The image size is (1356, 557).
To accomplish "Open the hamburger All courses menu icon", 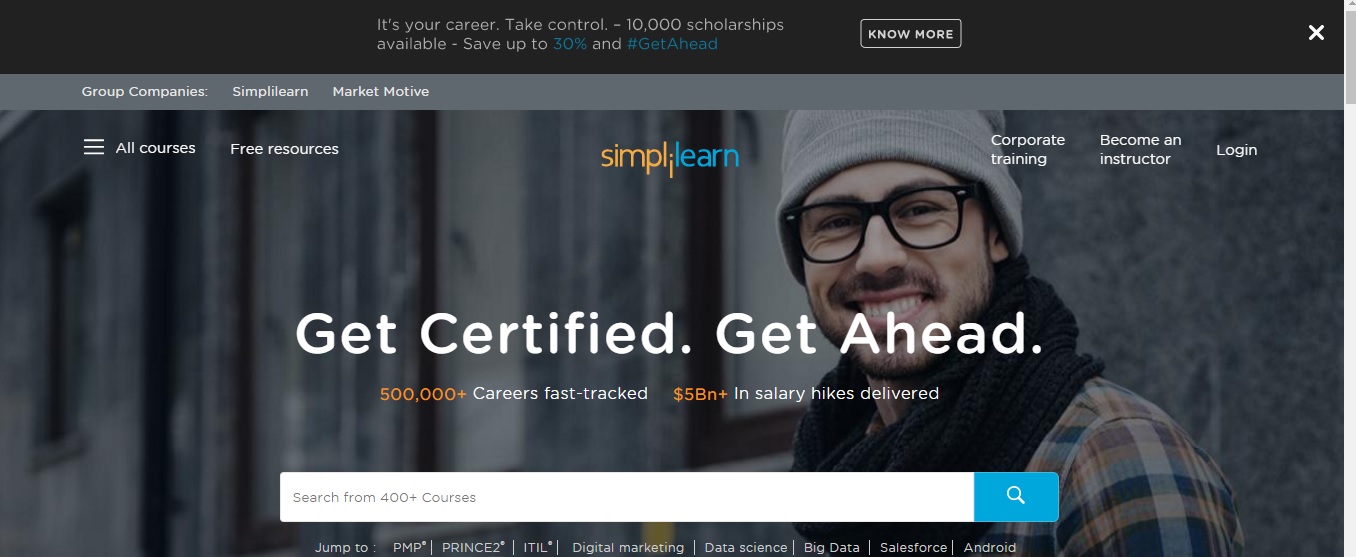I will (93, 147).
